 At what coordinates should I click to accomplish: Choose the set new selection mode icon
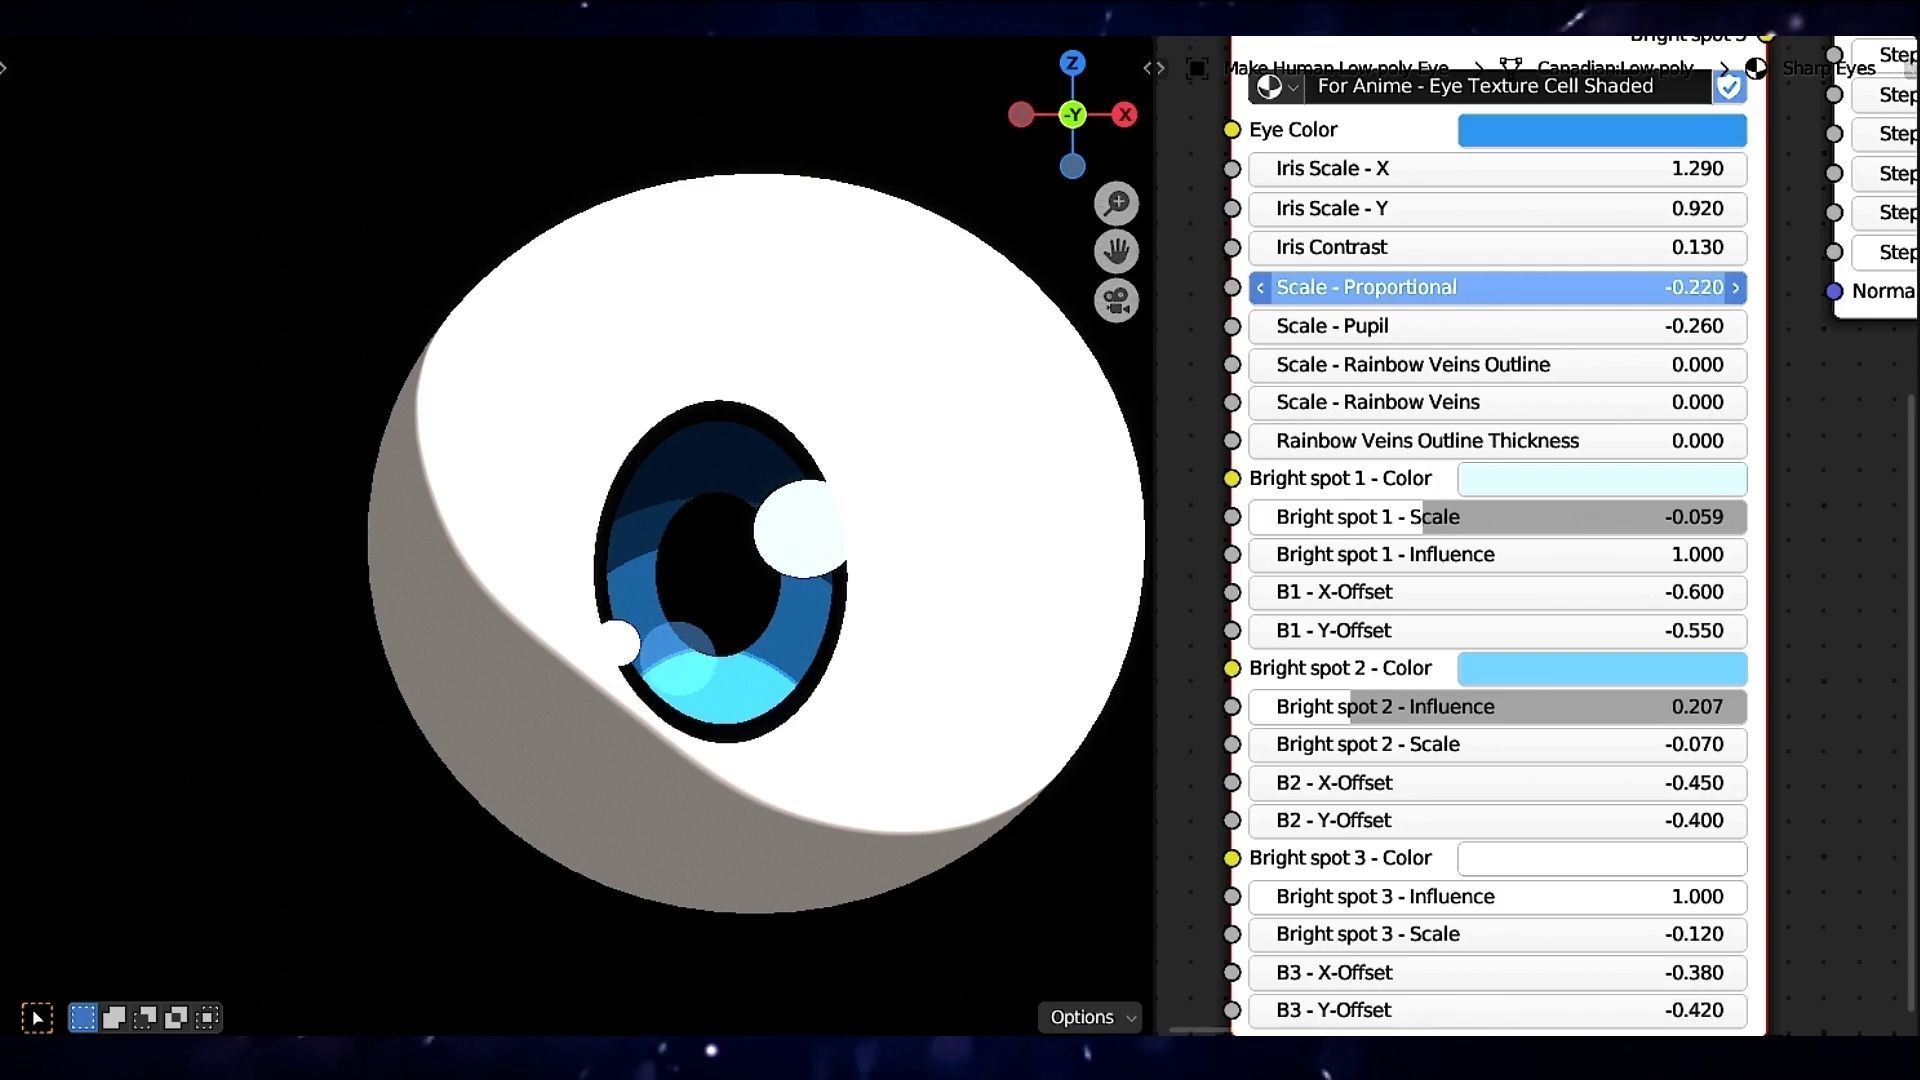(83, 1018)
